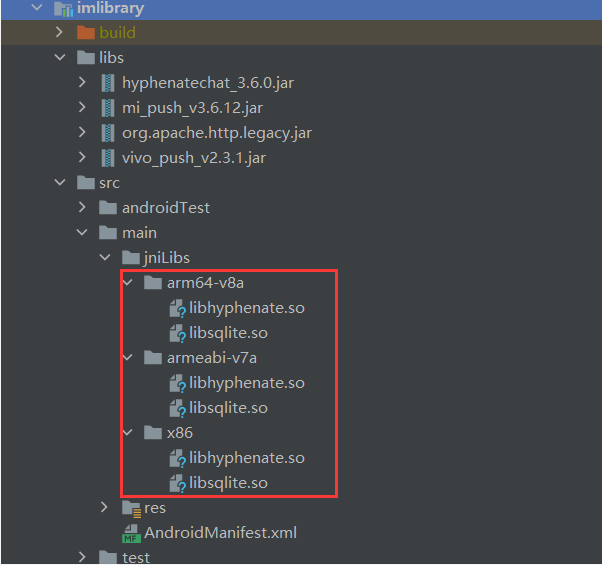The width and height of the screenshot is (602, 565).
Task: Select vivo_push_v2.3.1.jar file name
Action: (x=194, y=158)
